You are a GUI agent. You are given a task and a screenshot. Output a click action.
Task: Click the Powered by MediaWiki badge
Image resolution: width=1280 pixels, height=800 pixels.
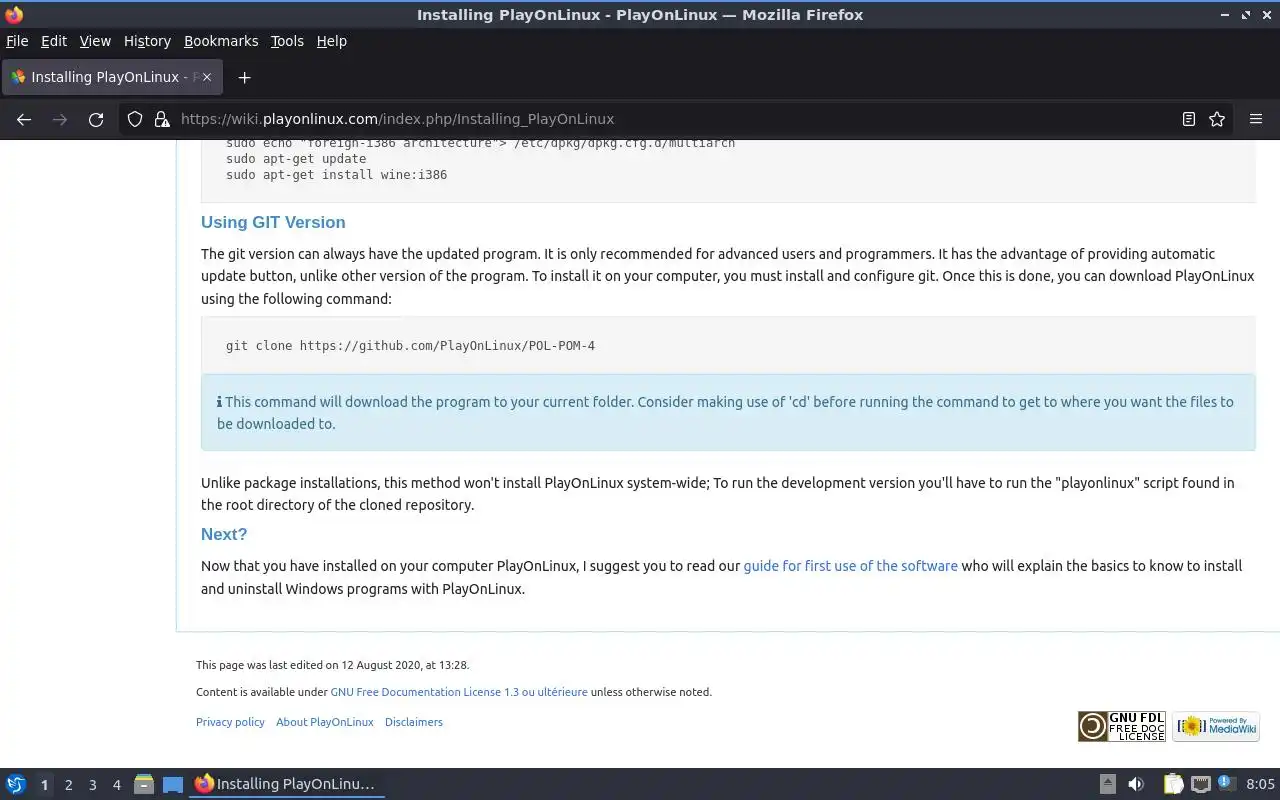1216,726
